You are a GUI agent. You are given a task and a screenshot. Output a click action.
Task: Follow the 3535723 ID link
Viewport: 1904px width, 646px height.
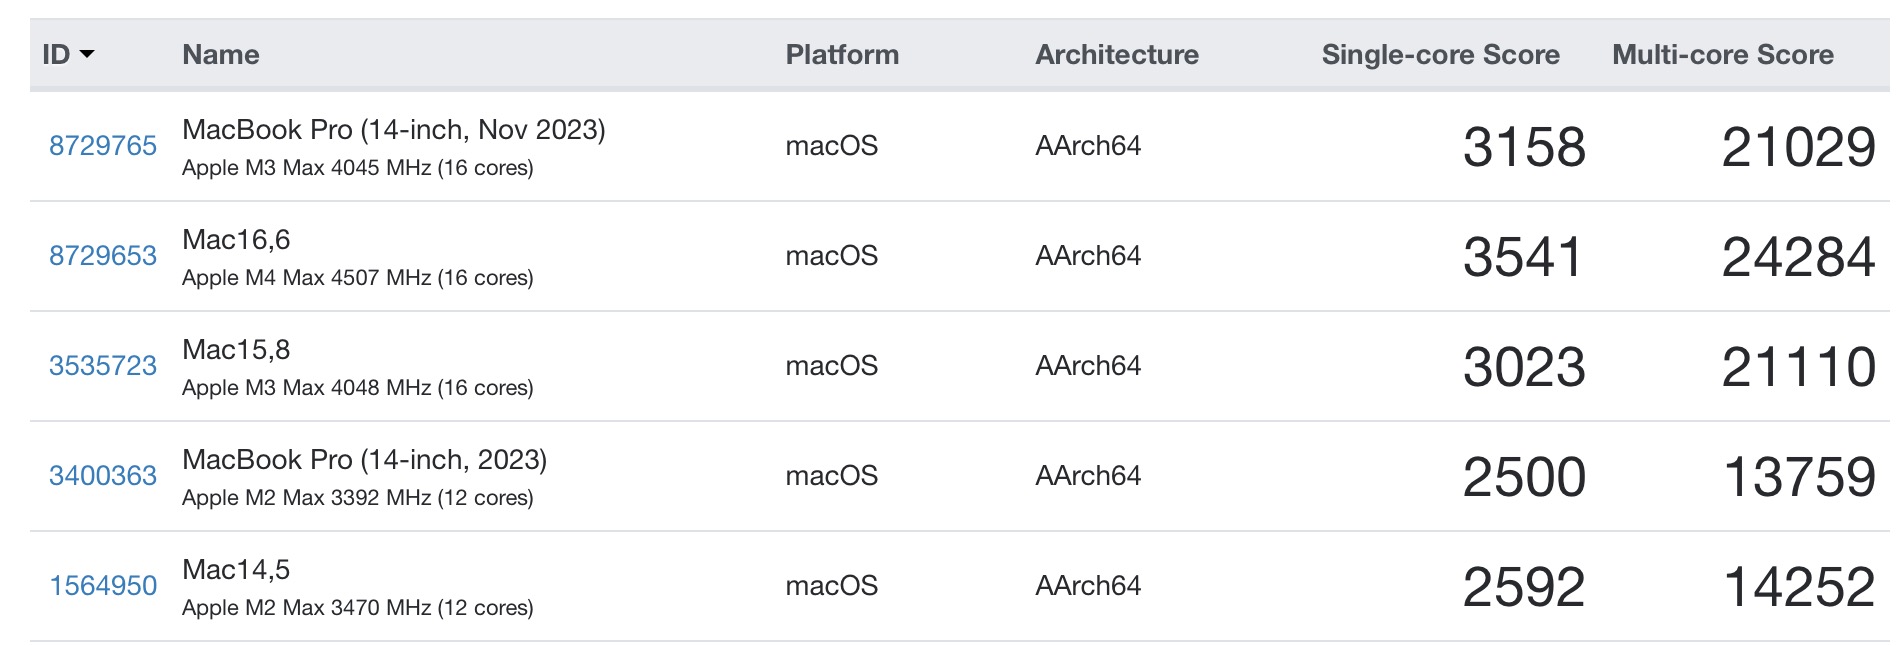[x=103, y=366]
